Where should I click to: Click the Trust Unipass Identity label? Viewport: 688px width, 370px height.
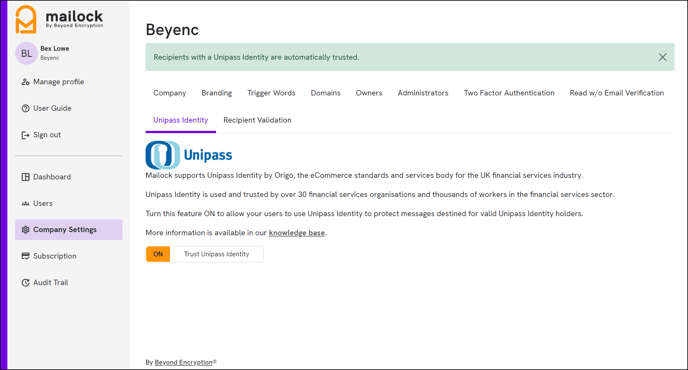[216, 254]
